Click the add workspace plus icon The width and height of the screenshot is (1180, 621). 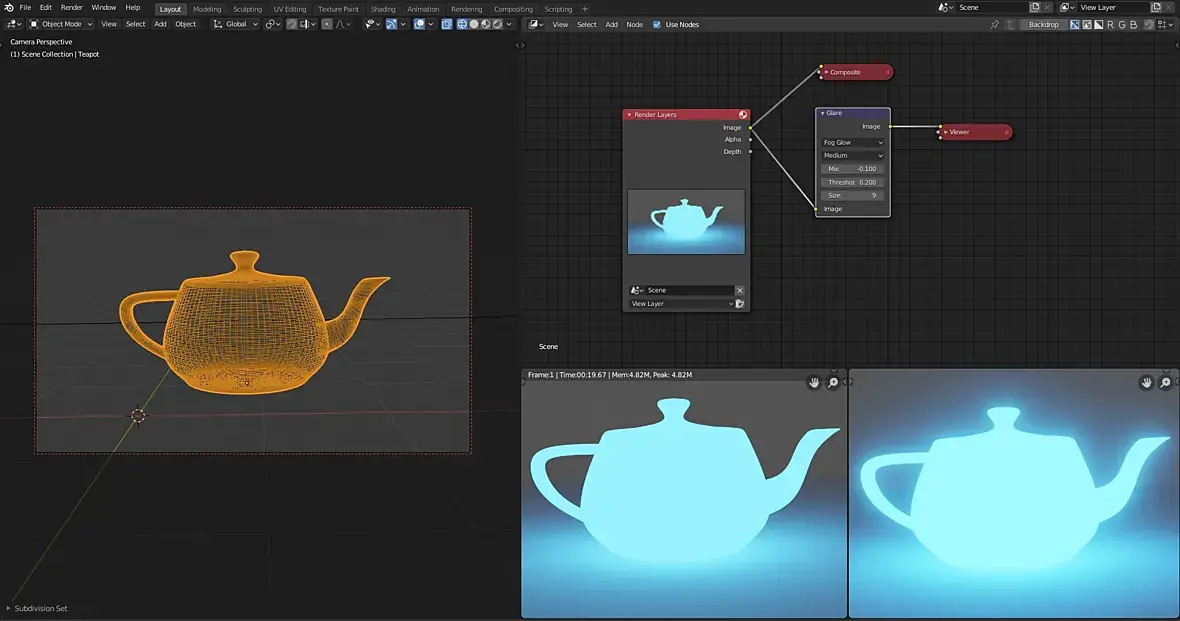click(x=585, y=9)
